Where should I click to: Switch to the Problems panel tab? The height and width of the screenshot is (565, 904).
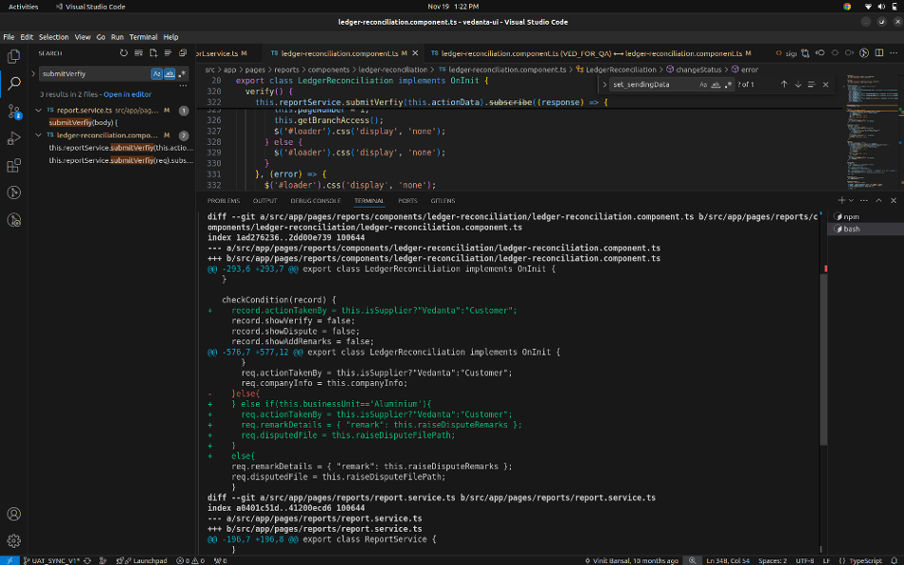pyautogui.click(x=223, y=201)
